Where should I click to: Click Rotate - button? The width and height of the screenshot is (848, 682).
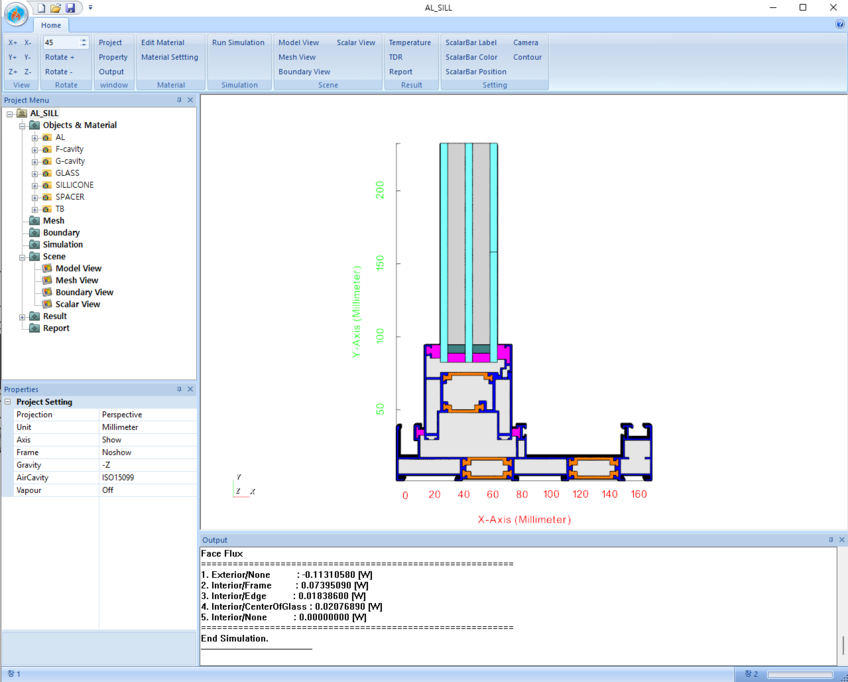tap(58, 71)
